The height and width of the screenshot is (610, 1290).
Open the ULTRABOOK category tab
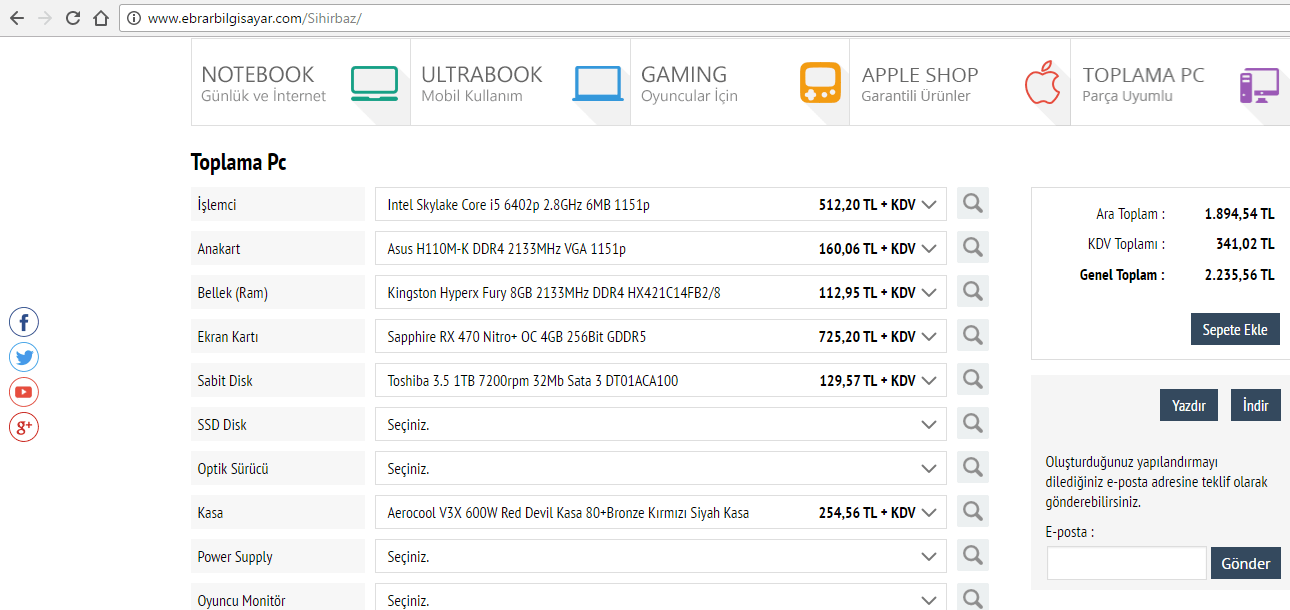(520, 83)
